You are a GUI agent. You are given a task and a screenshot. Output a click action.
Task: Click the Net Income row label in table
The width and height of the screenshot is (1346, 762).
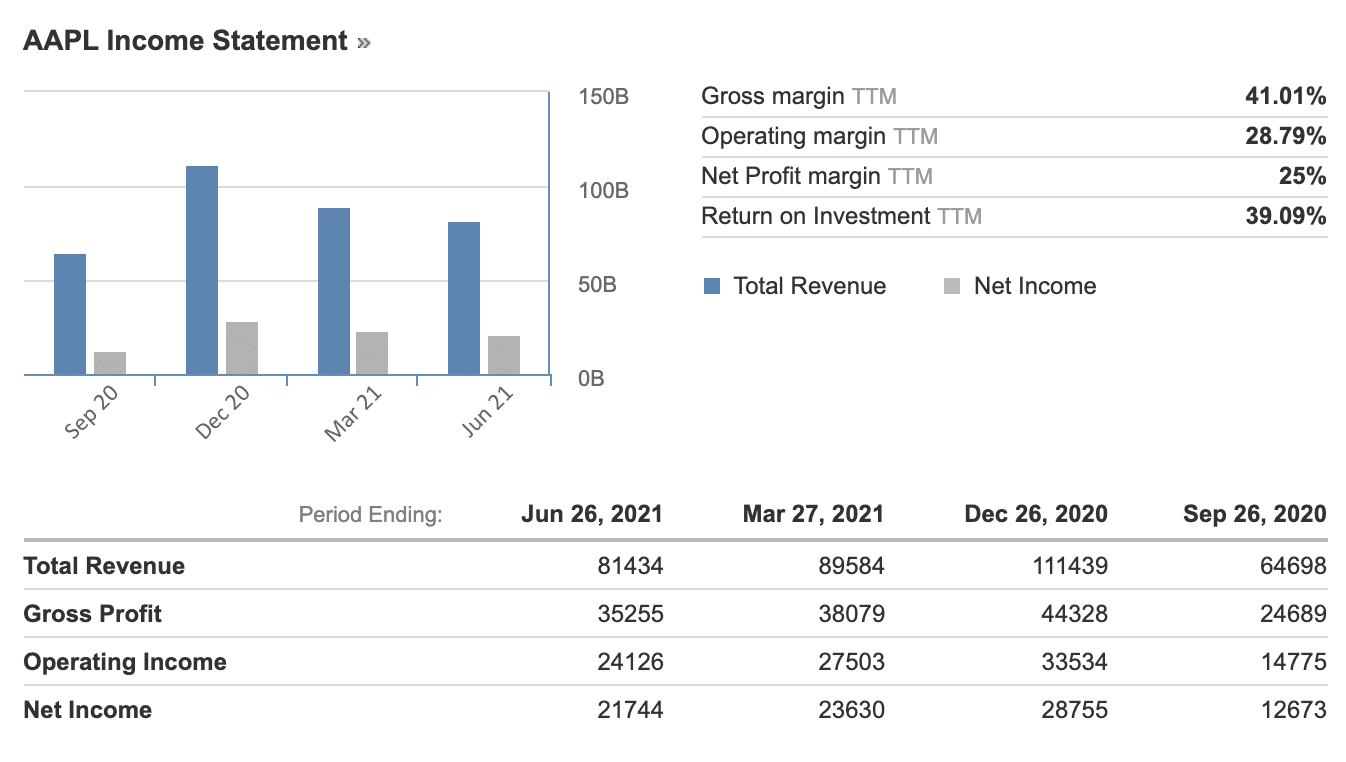click(88, 710)
